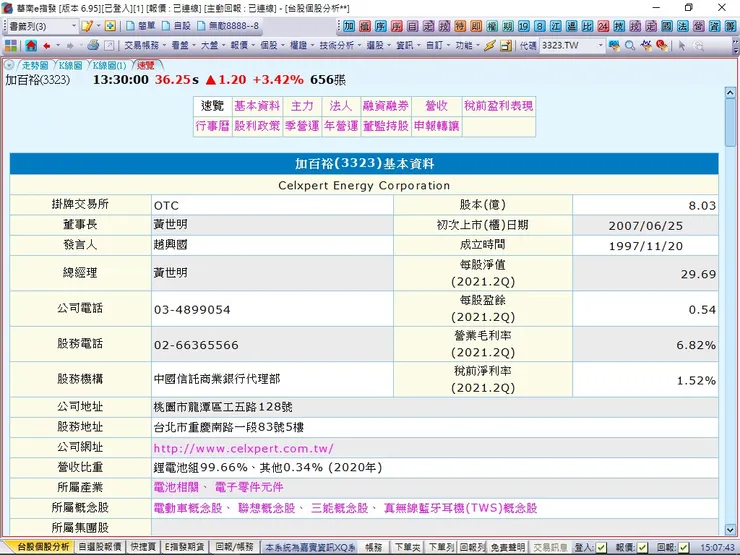Open the company website celxpert.com.tw link
Screen dimensions: 740x555
(x=244, y=448)
